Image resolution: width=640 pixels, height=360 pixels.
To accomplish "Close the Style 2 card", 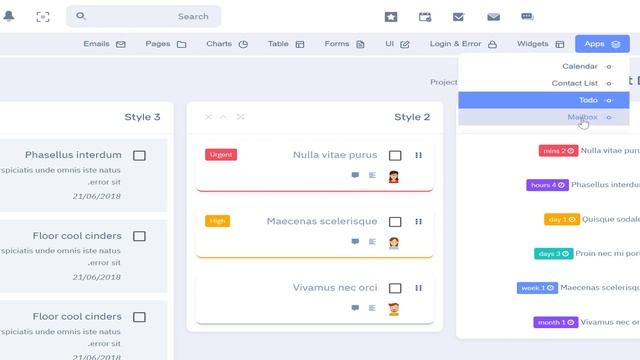I will [208, 117].
